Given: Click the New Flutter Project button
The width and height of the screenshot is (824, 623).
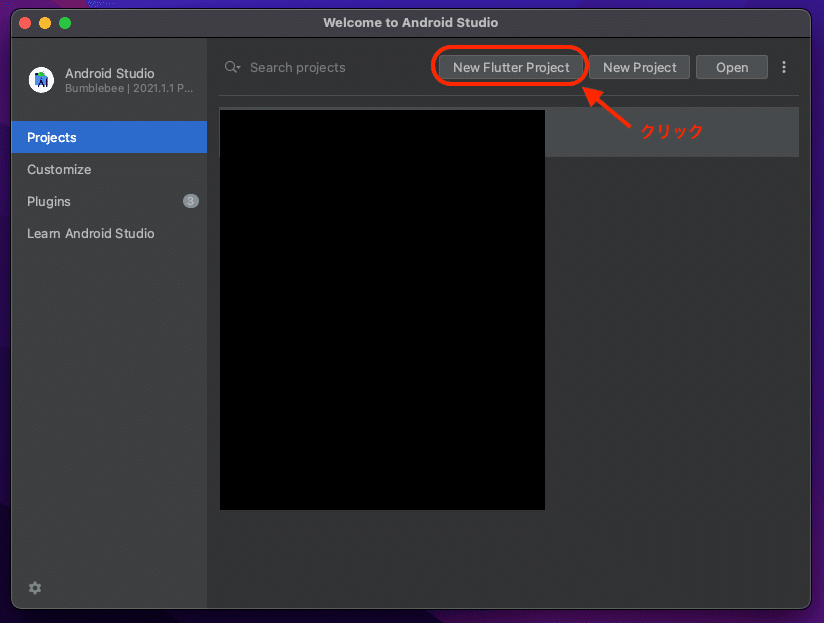Looking at the screenshot, I should pos(511,67).
